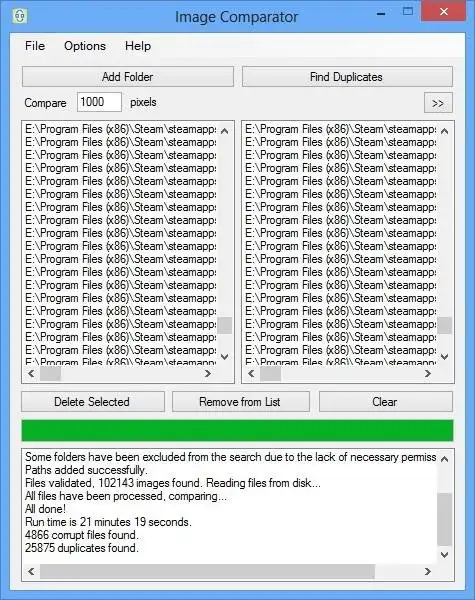
Task: Click the "102143 images found" log line
Action: [x=173, y=483]
